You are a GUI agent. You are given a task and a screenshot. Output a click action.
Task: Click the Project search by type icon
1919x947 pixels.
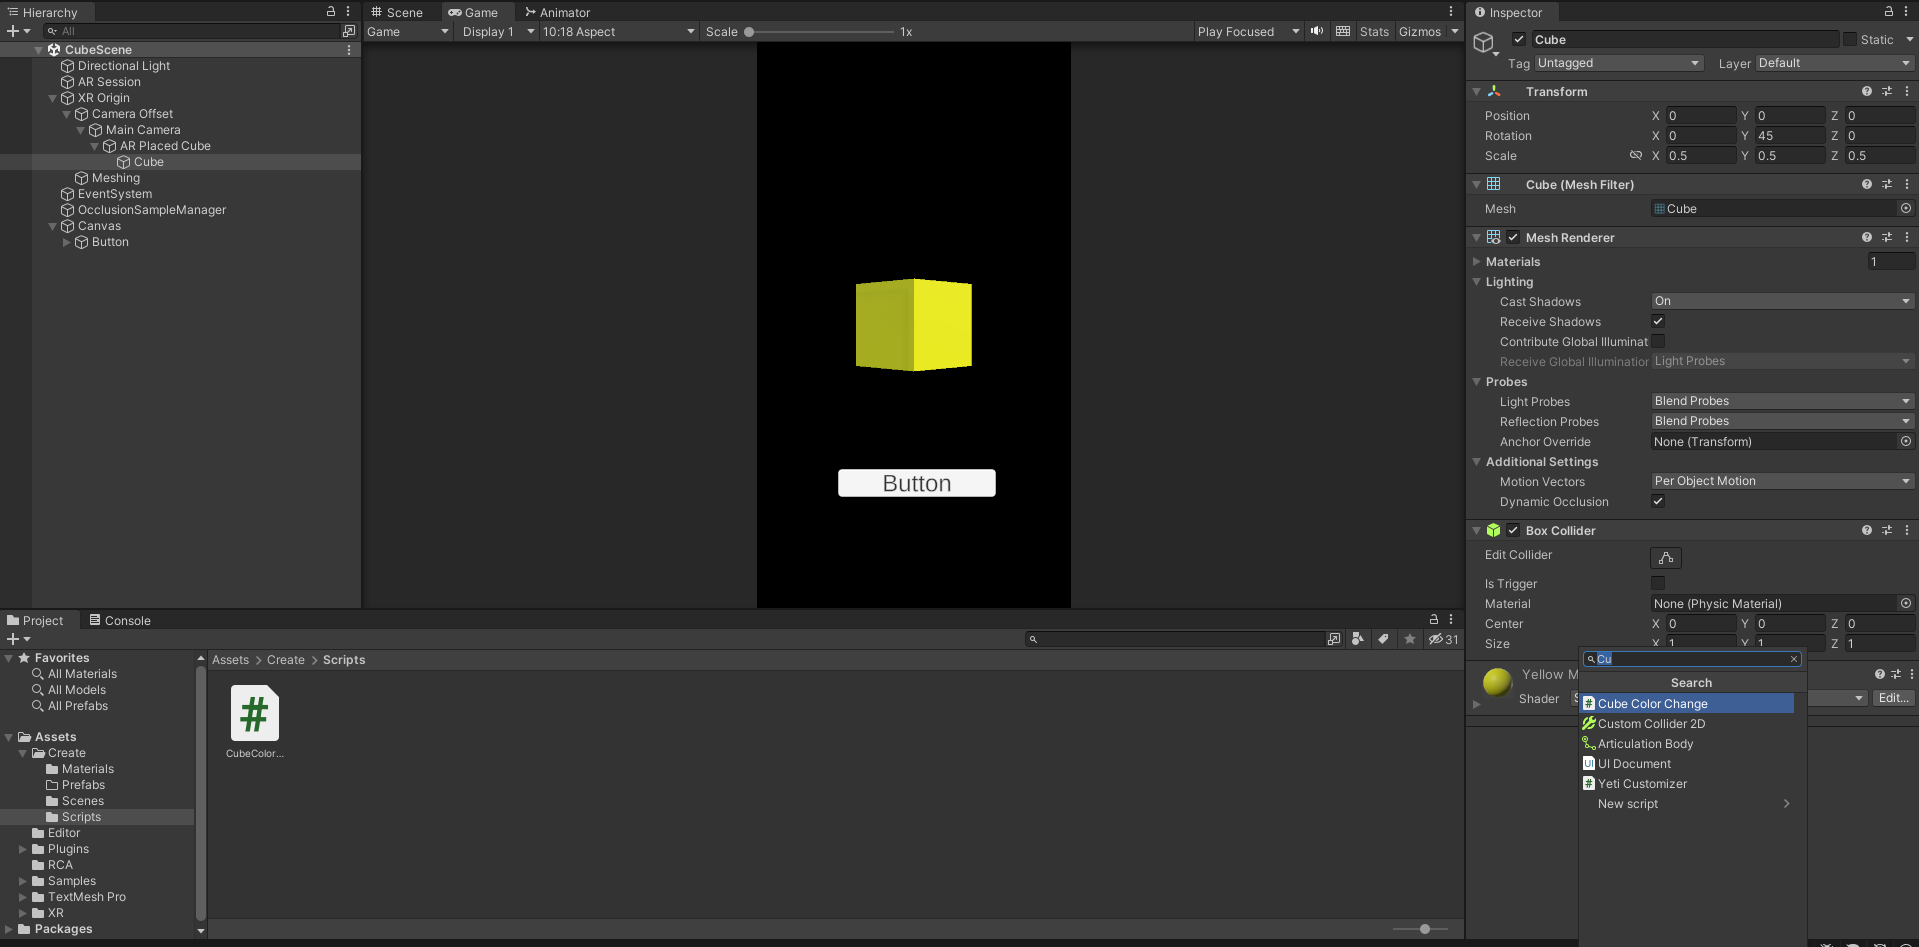click(x=1358, y=638)
